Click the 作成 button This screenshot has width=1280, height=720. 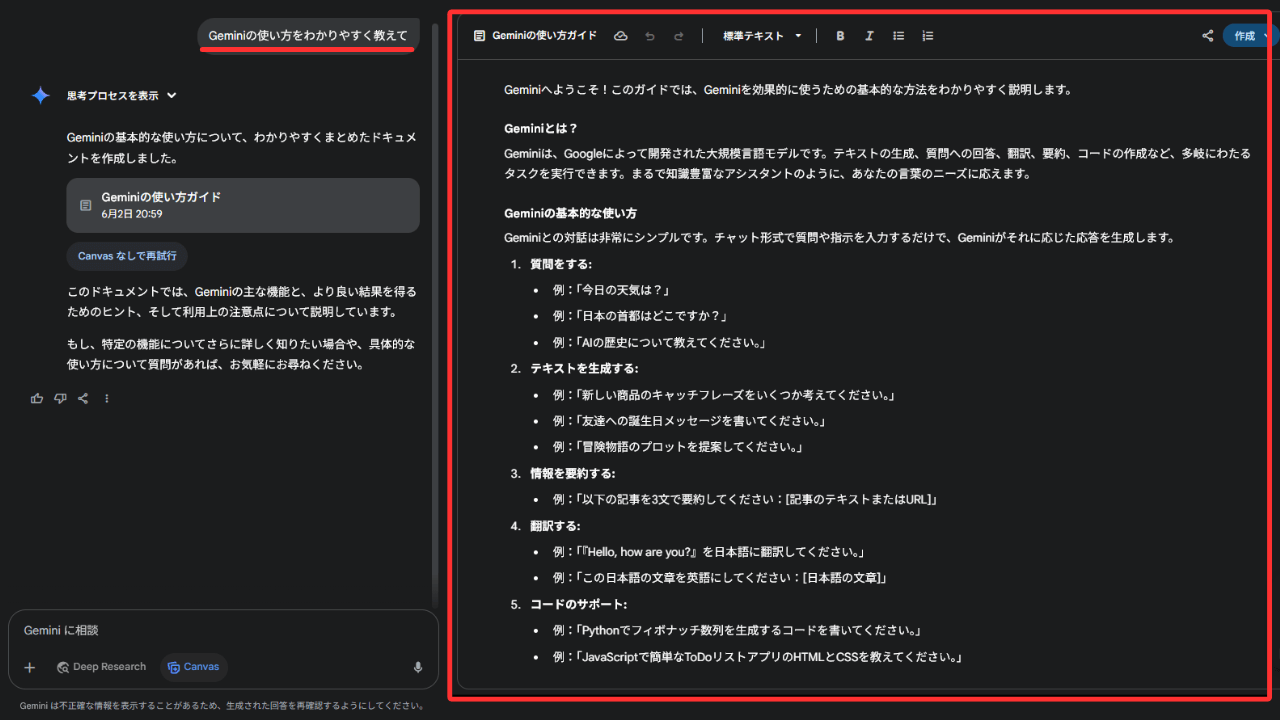click(1248, 36)
